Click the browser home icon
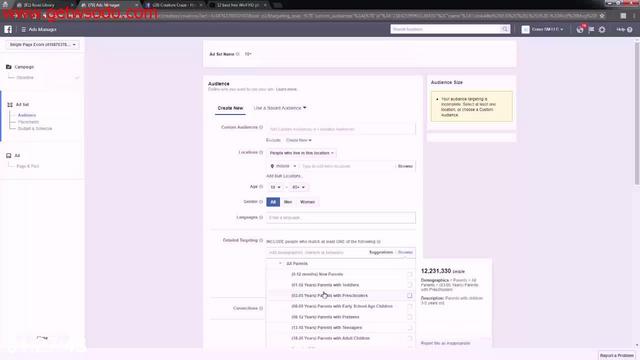This screenshot has width=640, height=360. (5, 4)
